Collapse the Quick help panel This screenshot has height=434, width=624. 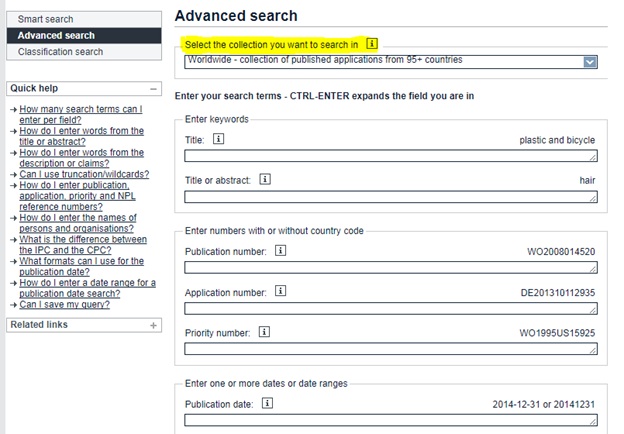point(153,89)
